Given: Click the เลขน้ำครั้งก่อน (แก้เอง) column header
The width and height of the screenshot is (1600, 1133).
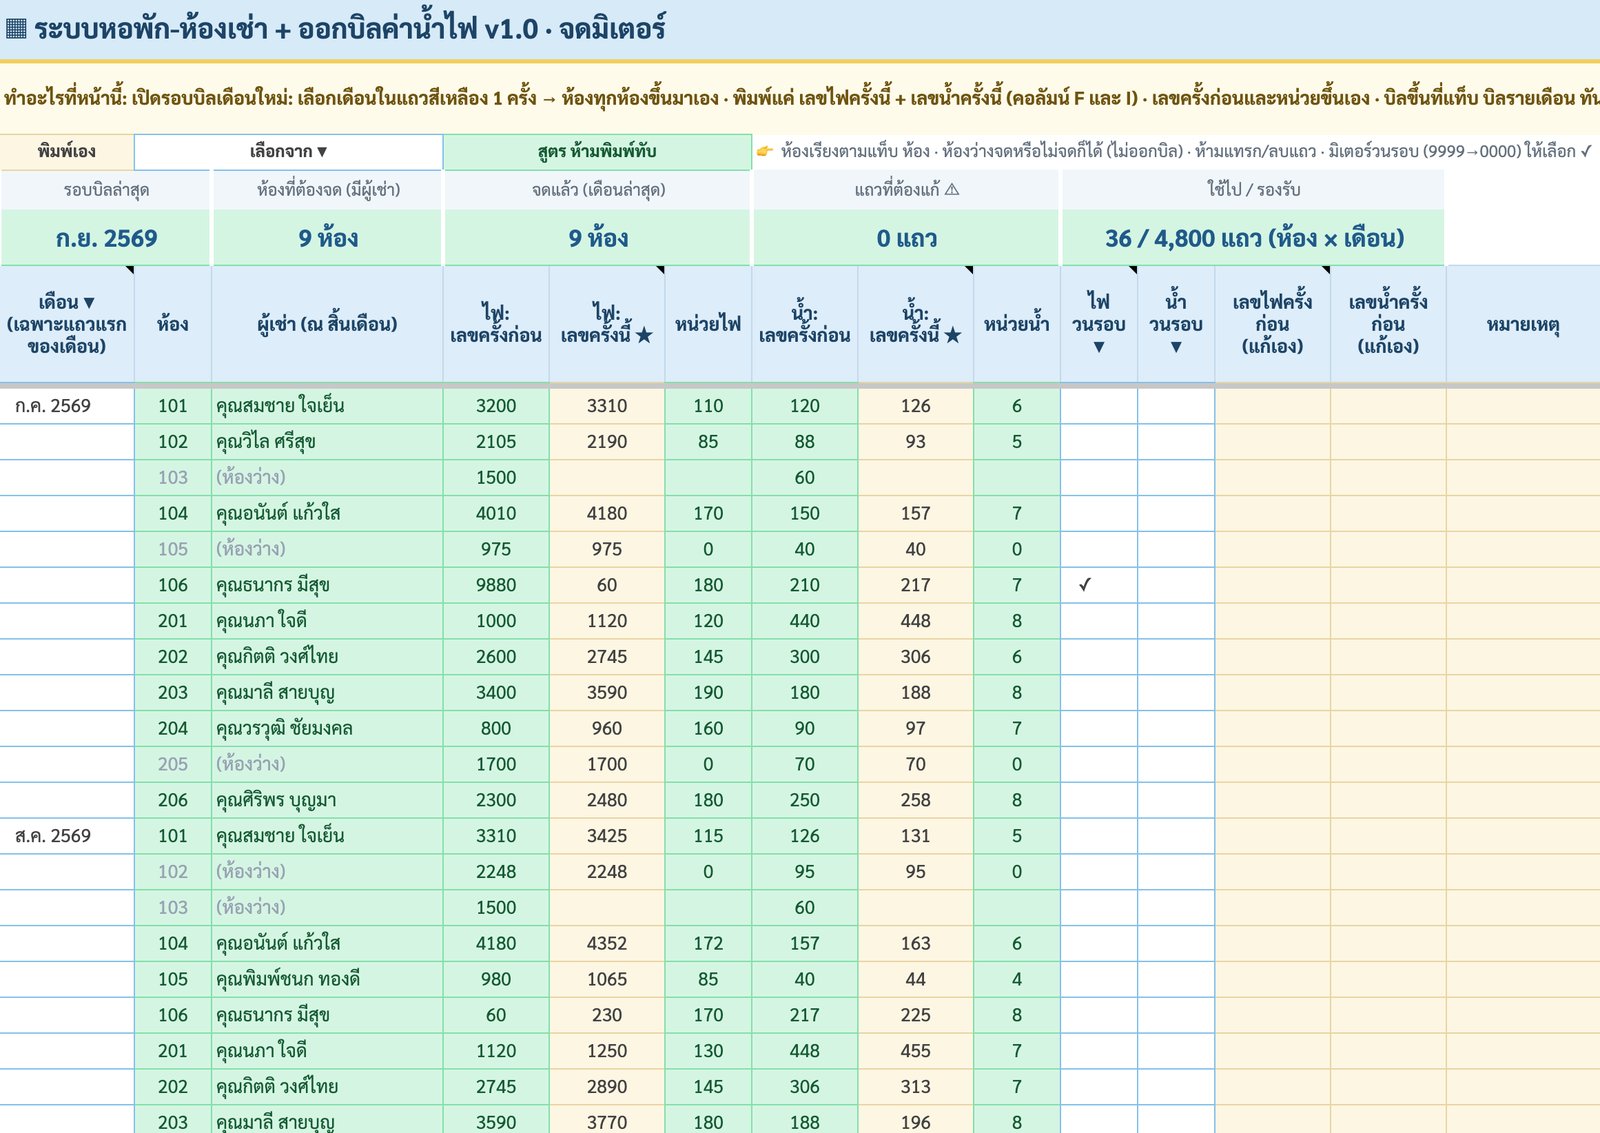Looking at the screenshot, I should pos(1388,324).
